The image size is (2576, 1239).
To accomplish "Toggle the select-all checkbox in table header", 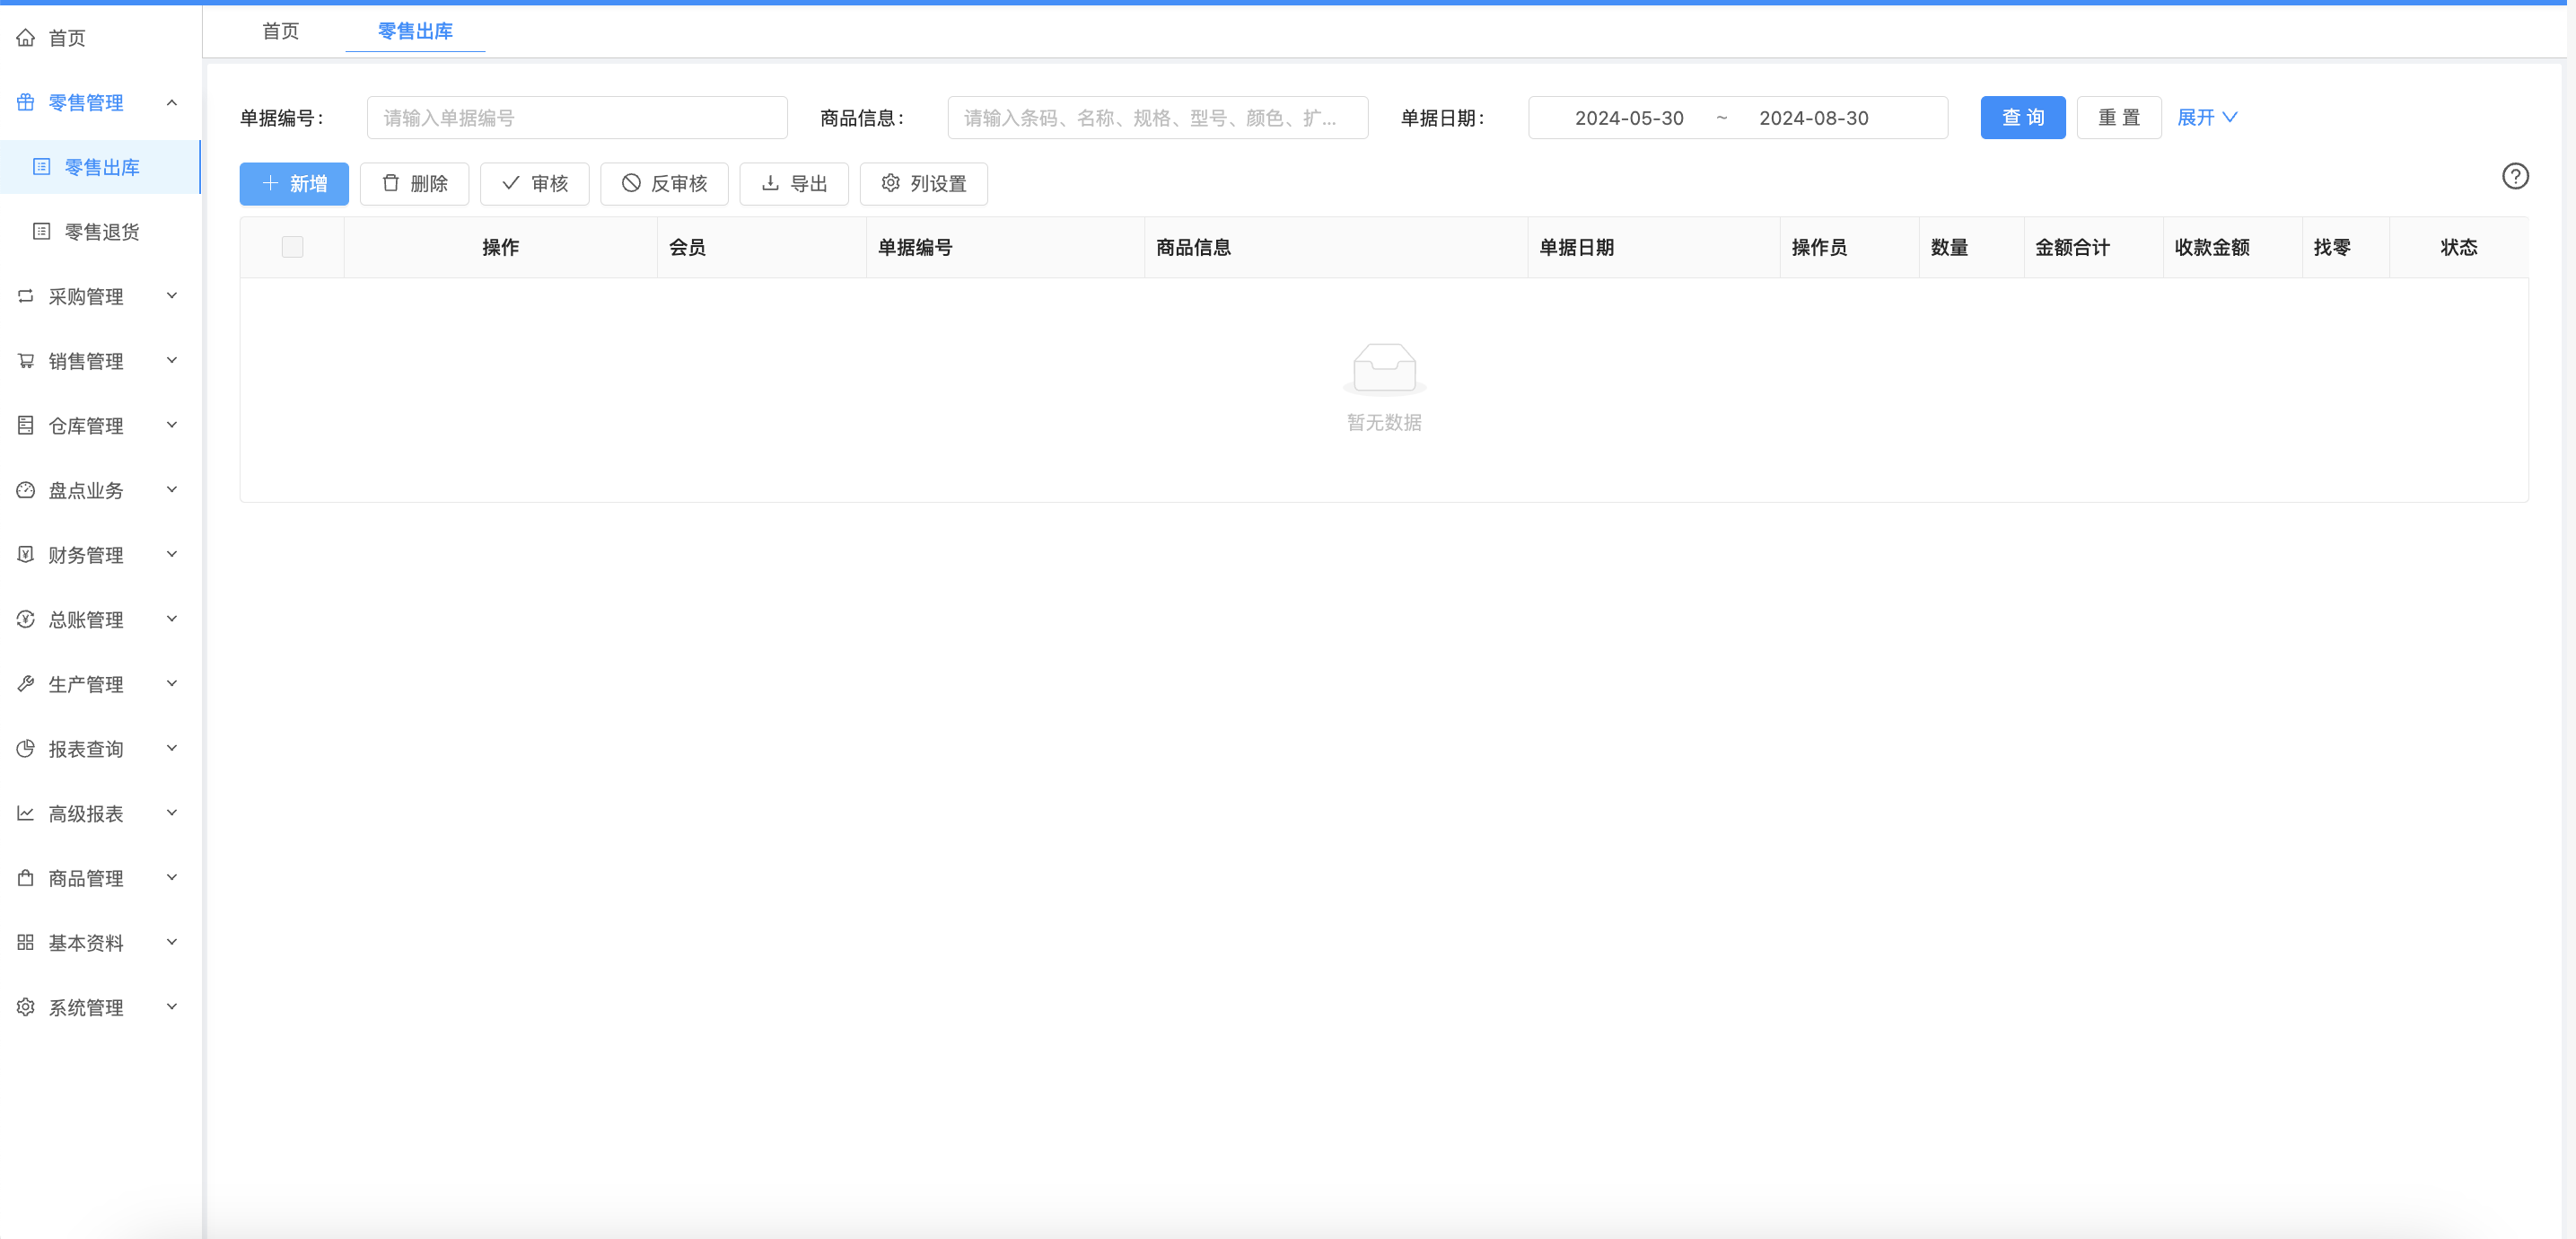I will (292, 247).
